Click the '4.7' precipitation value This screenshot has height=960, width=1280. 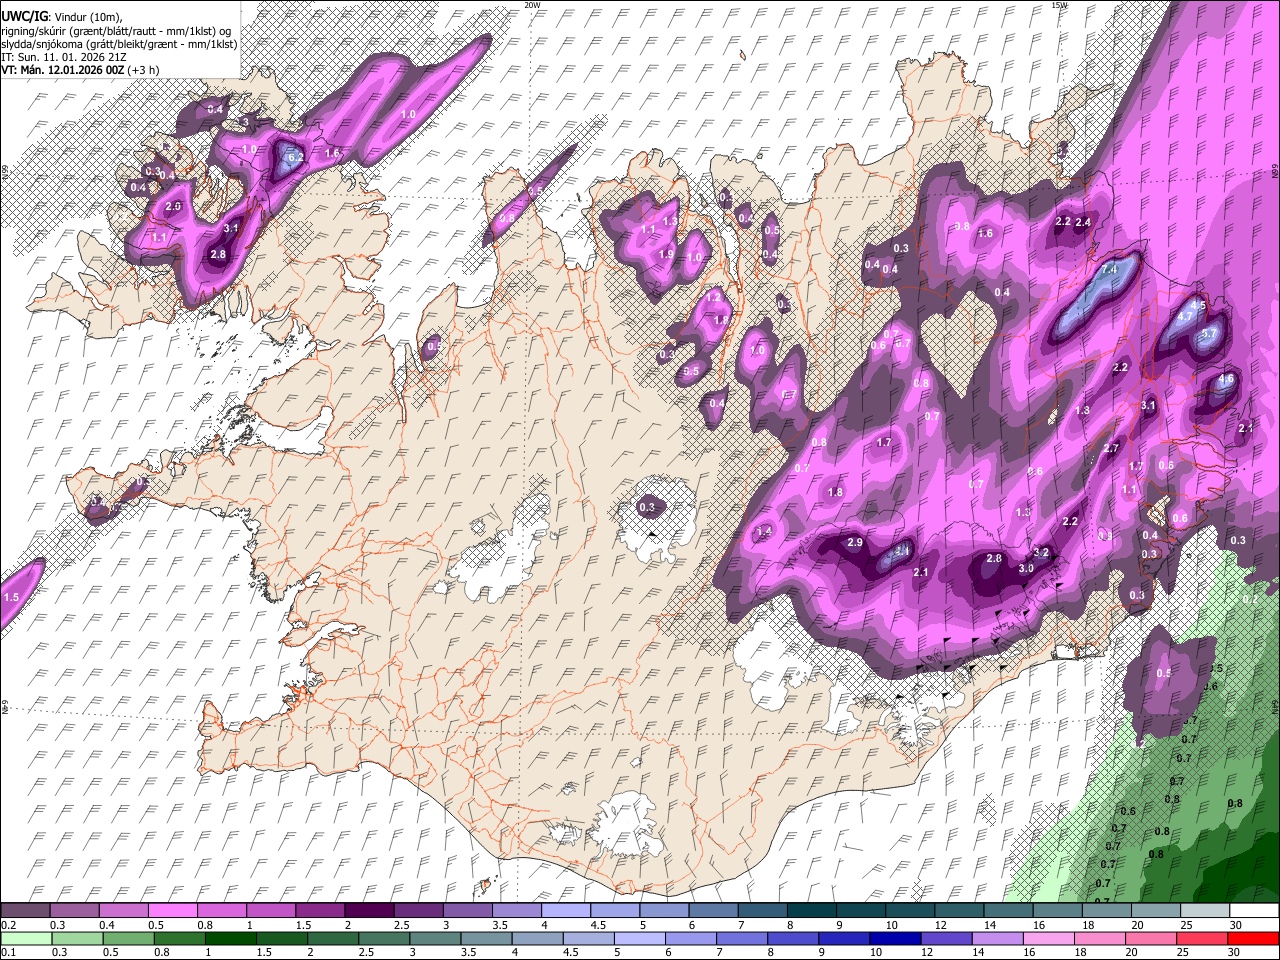click(x=1186, y=315)
